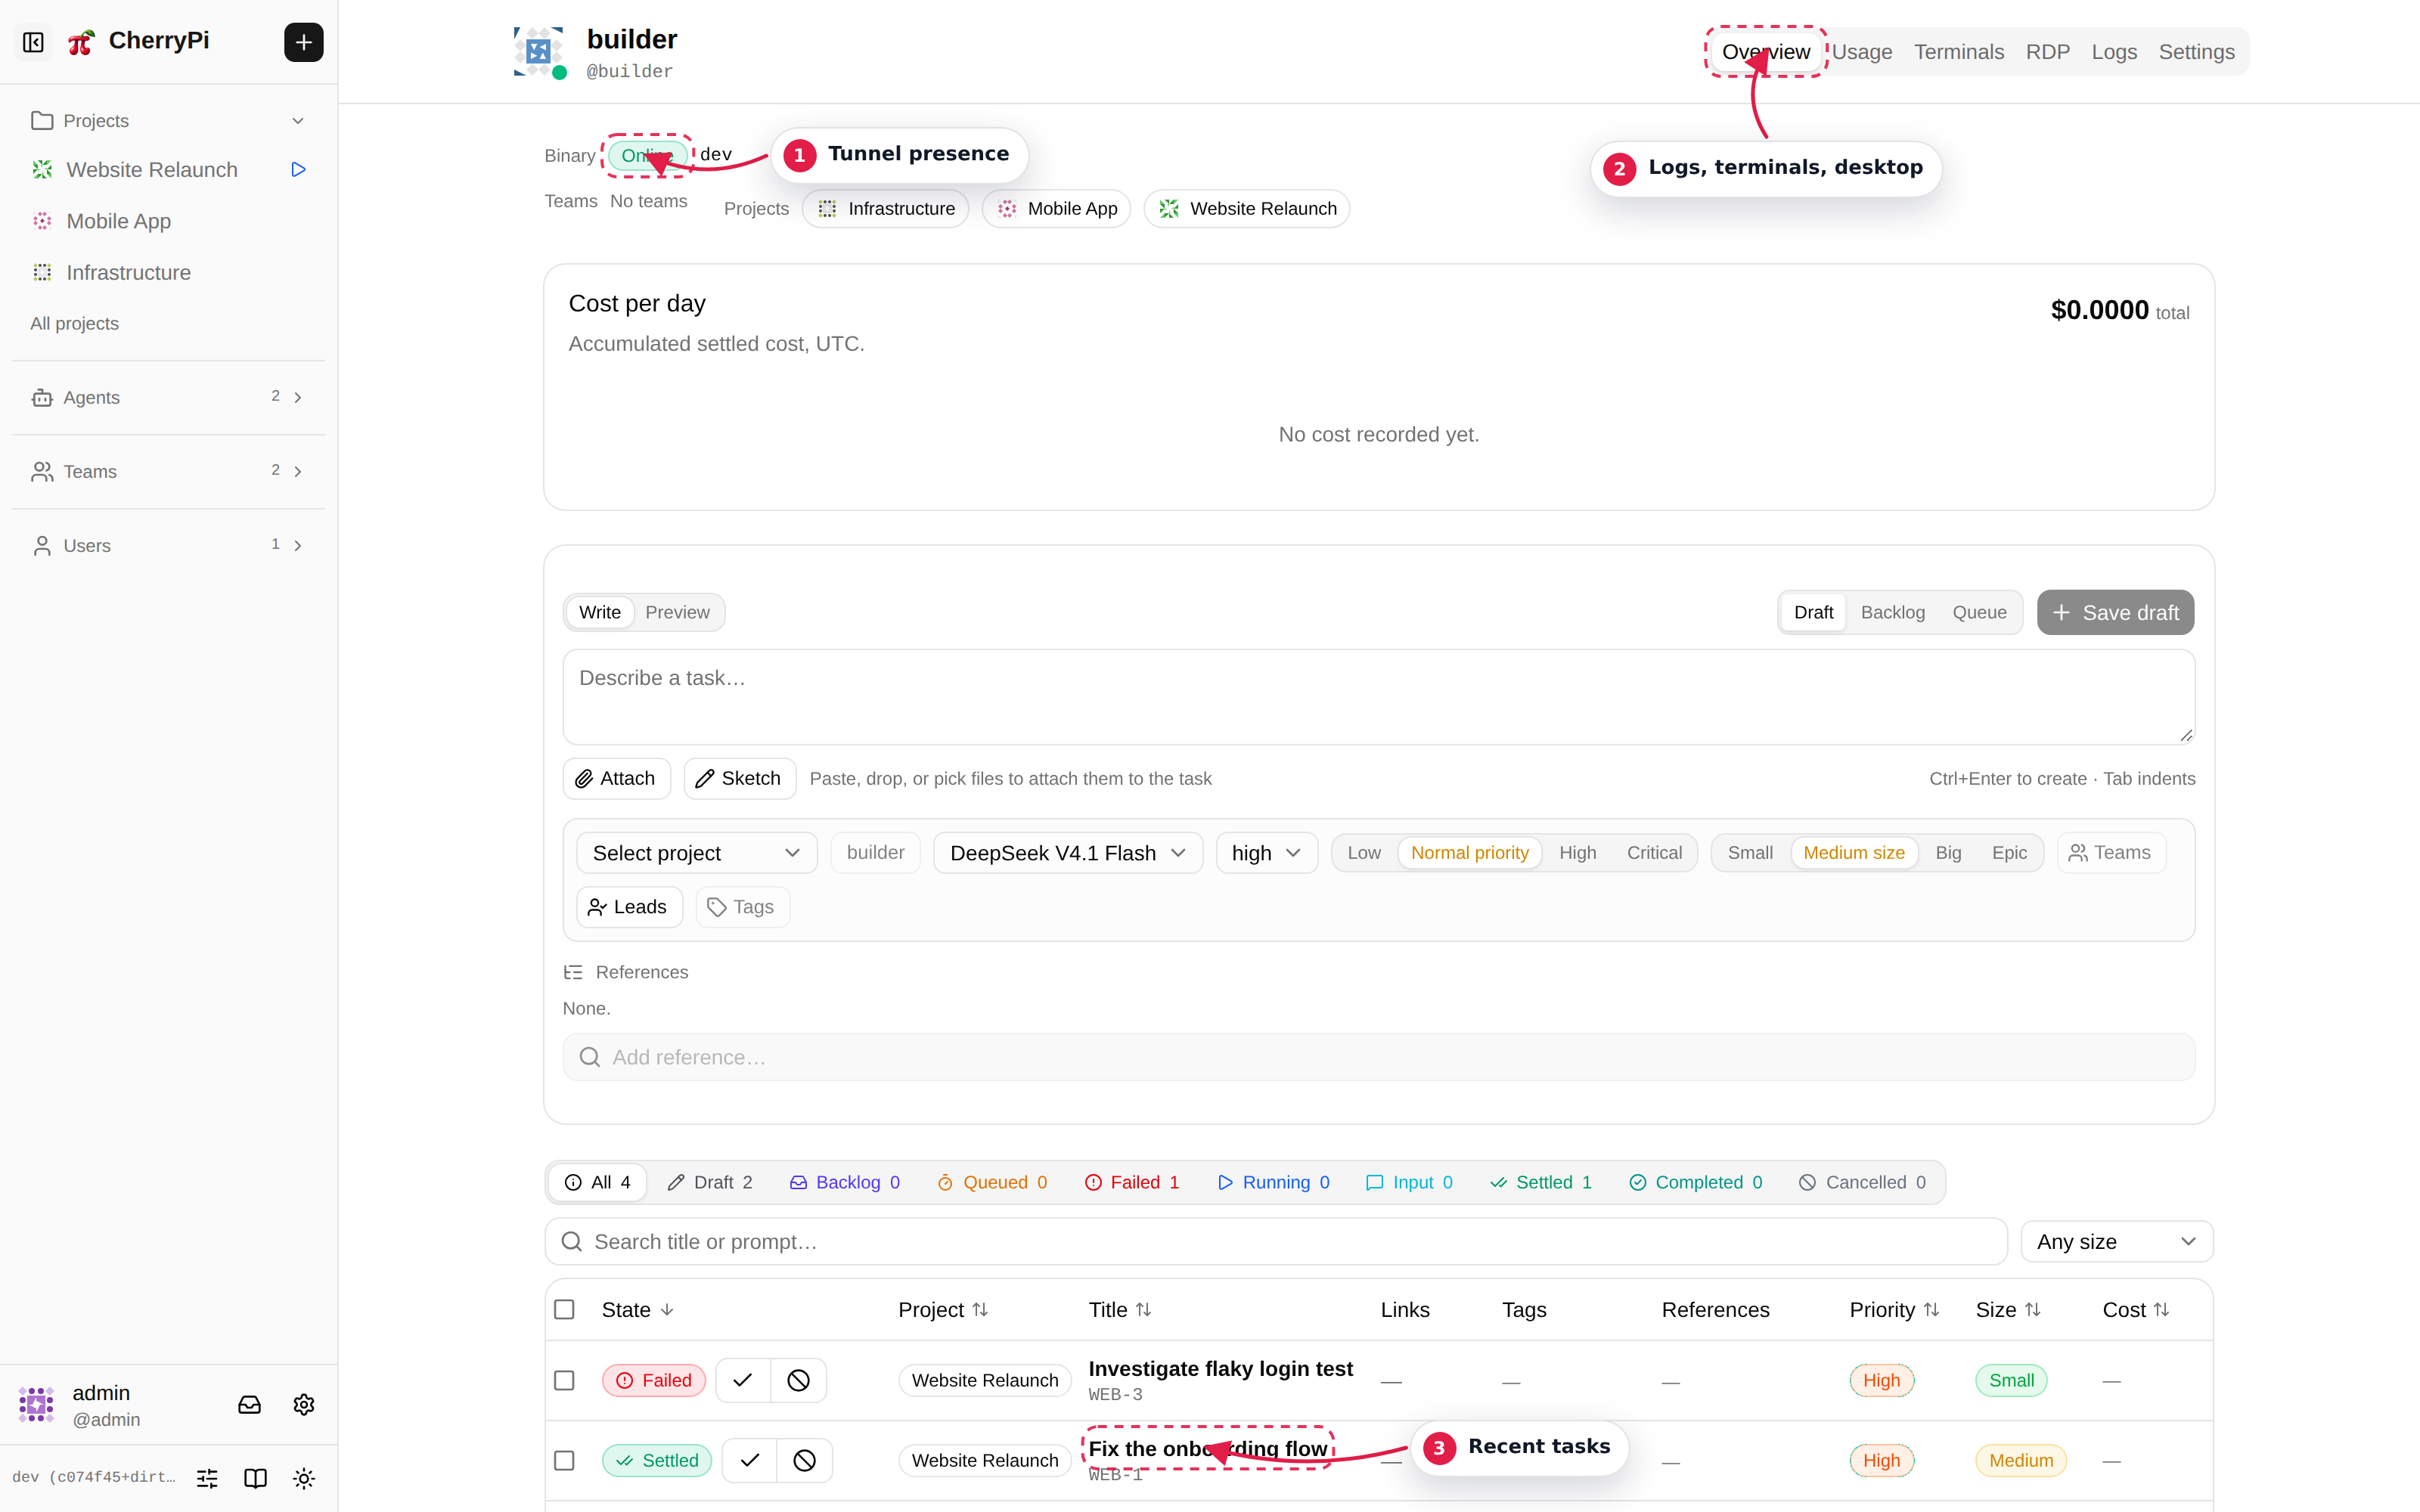Open the Tags picker
The width and height of the screenshot is (2420, 1512).
[x=742, y=907]
